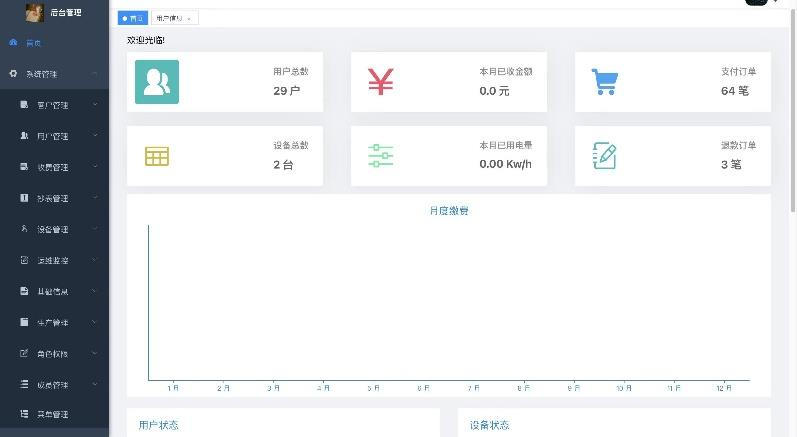797x437 pixels.
Task: Open 首页 in the sidebar
Action: (54, 43)
